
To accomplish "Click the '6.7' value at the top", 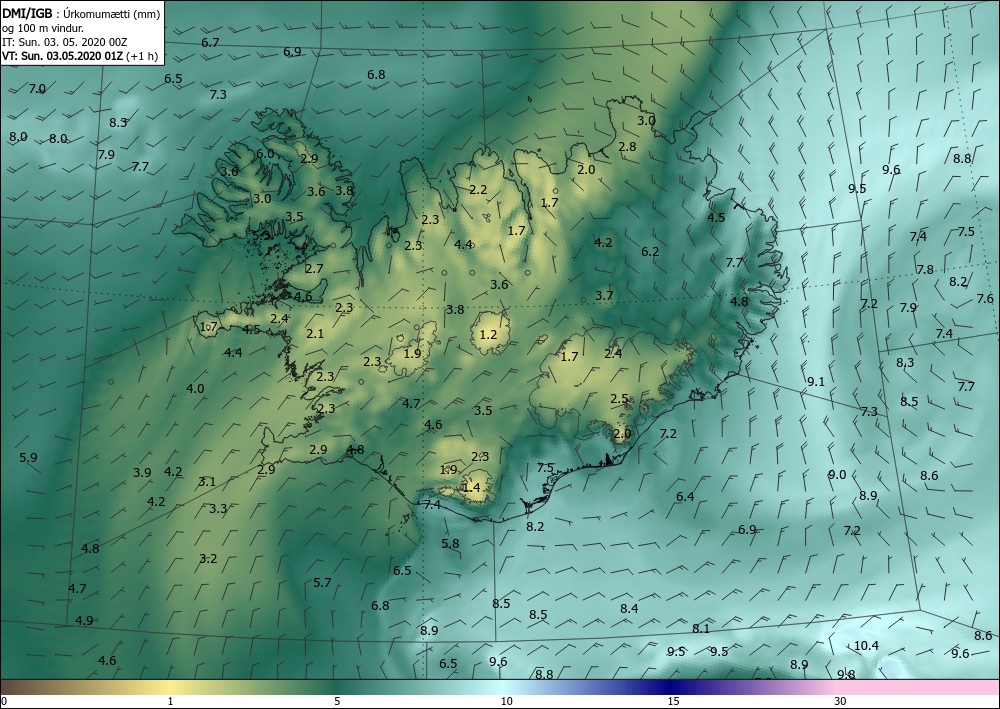I will [x=210, y=43].
